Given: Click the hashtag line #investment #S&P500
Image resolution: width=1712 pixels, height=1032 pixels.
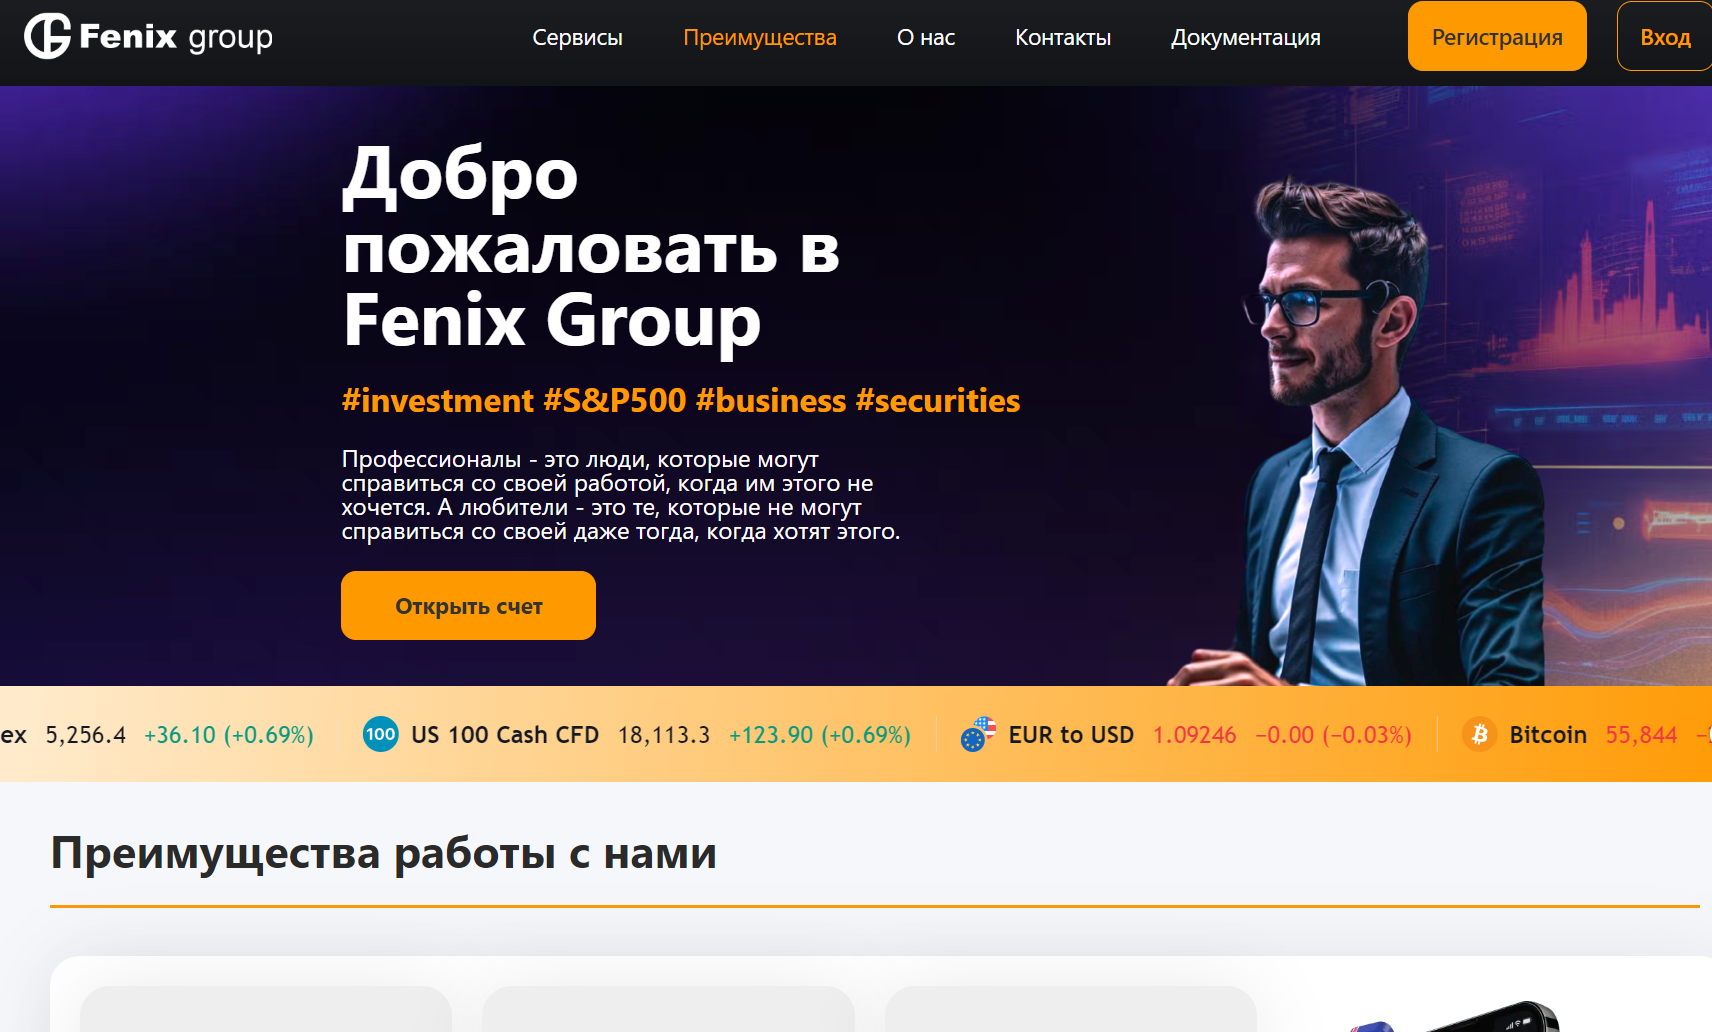Looking at the screenshot, I should point(681,400).
